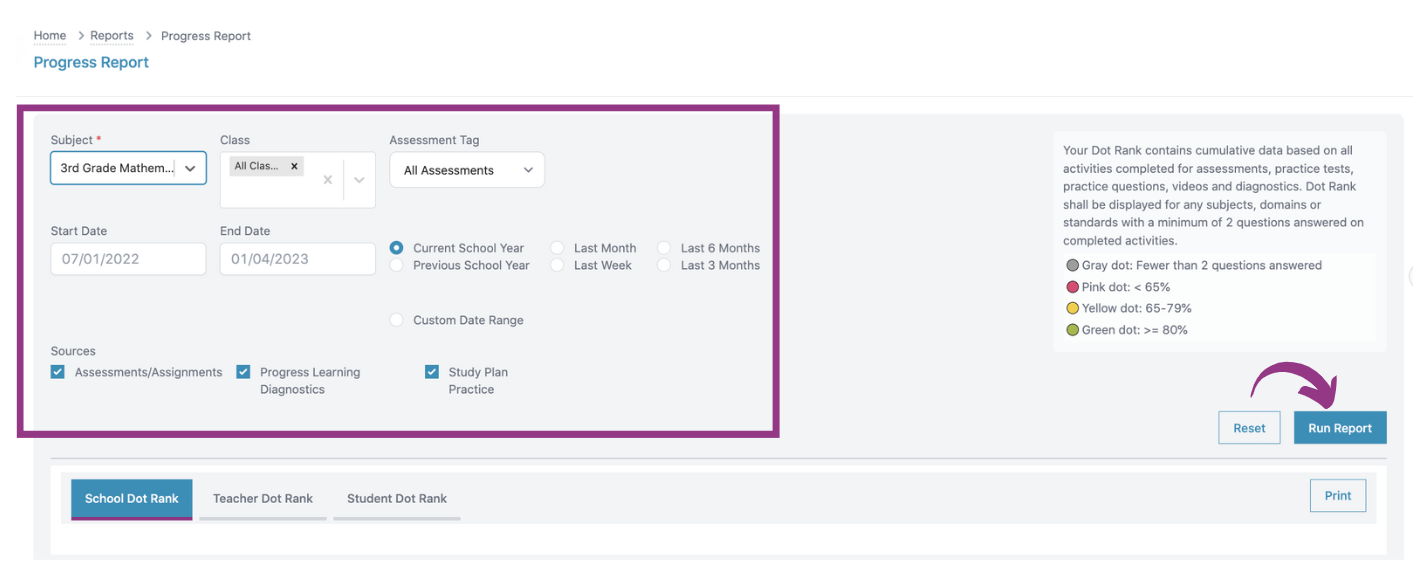Expand the Class dropdown chevron

pyautogui.click(x=359, y=181)
